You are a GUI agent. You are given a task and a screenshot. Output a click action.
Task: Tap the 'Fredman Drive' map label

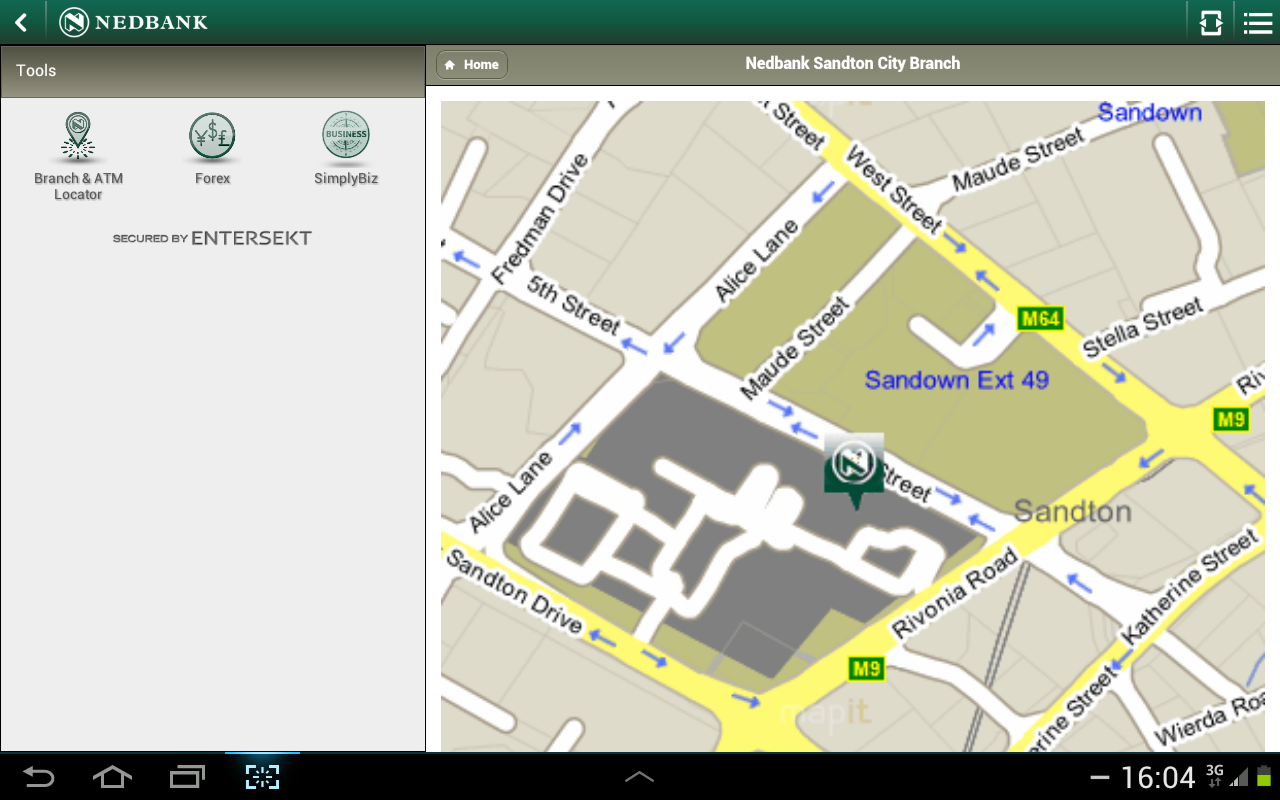541,217
